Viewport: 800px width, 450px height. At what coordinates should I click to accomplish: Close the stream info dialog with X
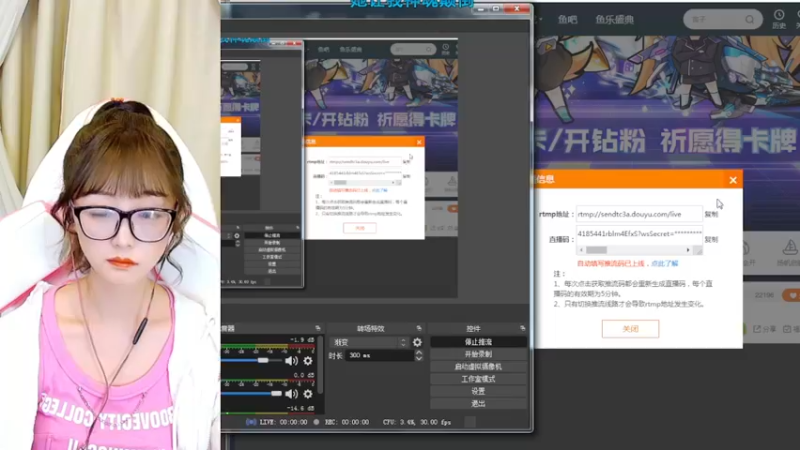pyautogui.click(x=733, y=180)
